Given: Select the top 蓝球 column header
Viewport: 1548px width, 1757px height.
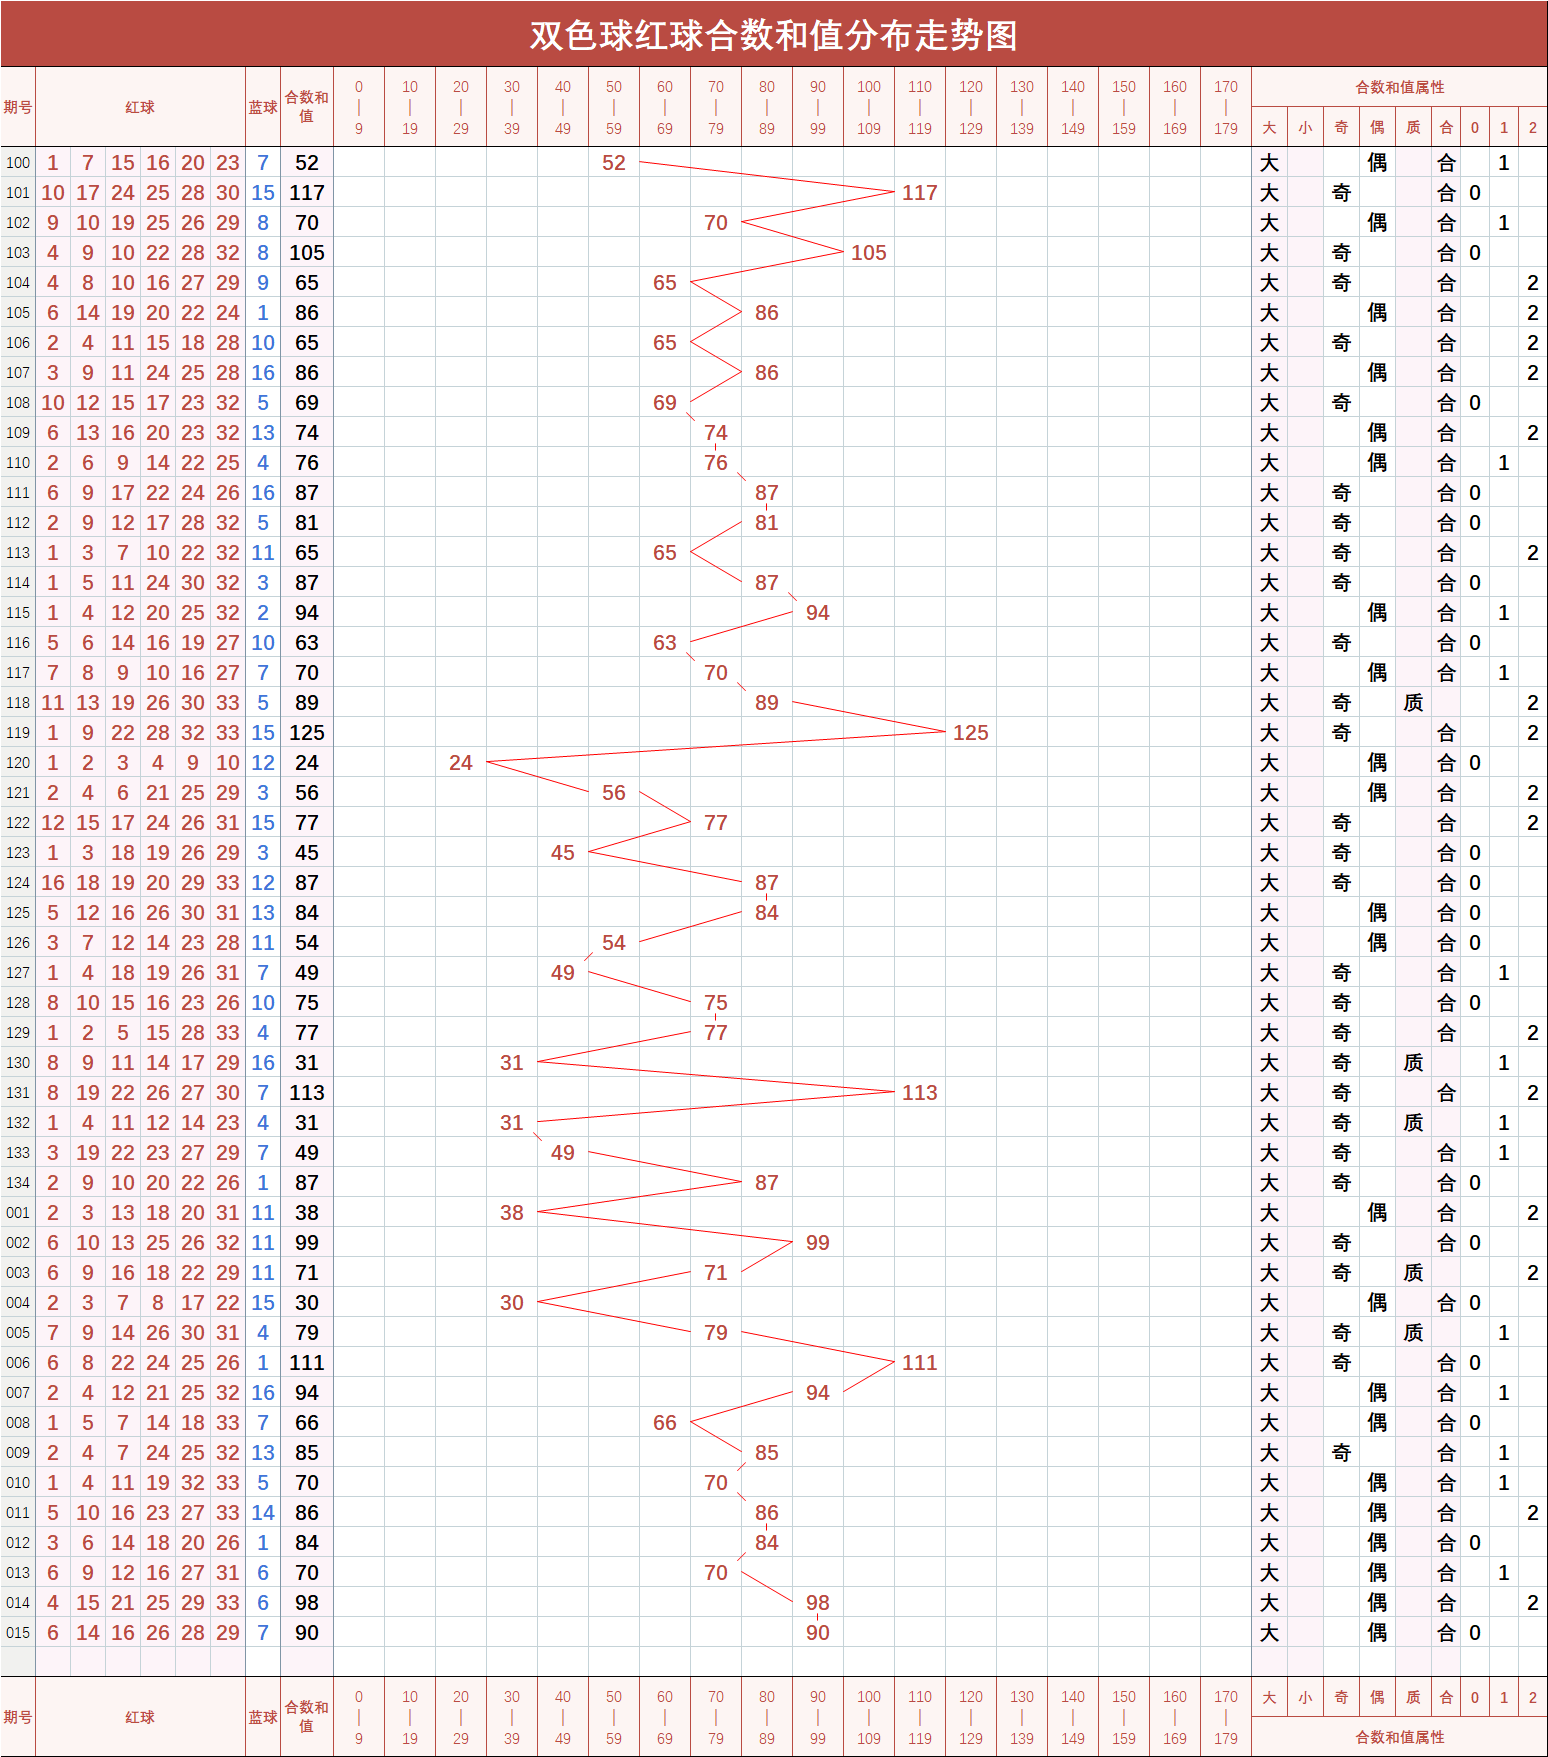Looking at the screenshot, I should pyautogui.click(x=262, y=107).
